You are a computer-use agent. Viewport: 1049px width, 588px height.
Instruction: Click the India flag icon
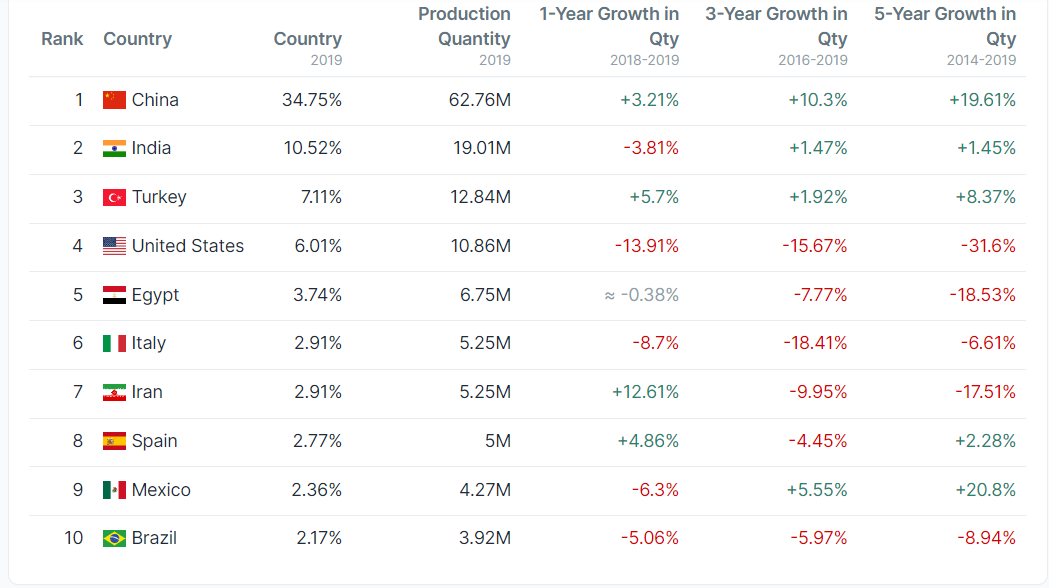pos(114,148)
